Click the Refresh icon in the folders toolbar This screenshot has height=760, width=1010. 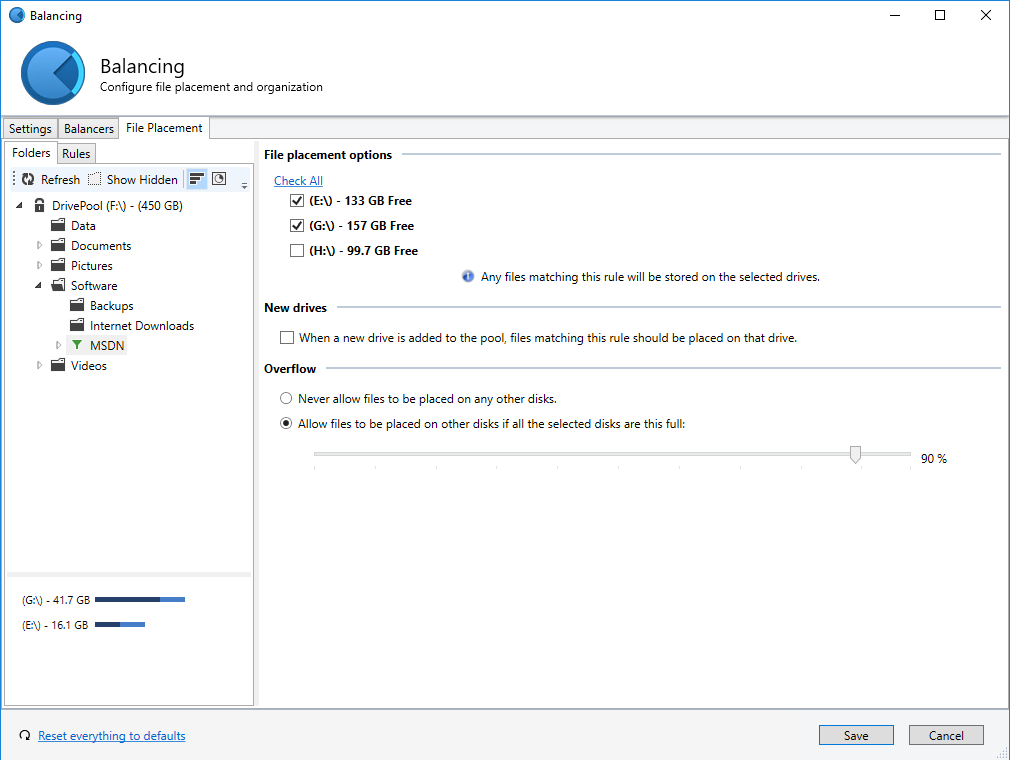[x=28, y=180]
